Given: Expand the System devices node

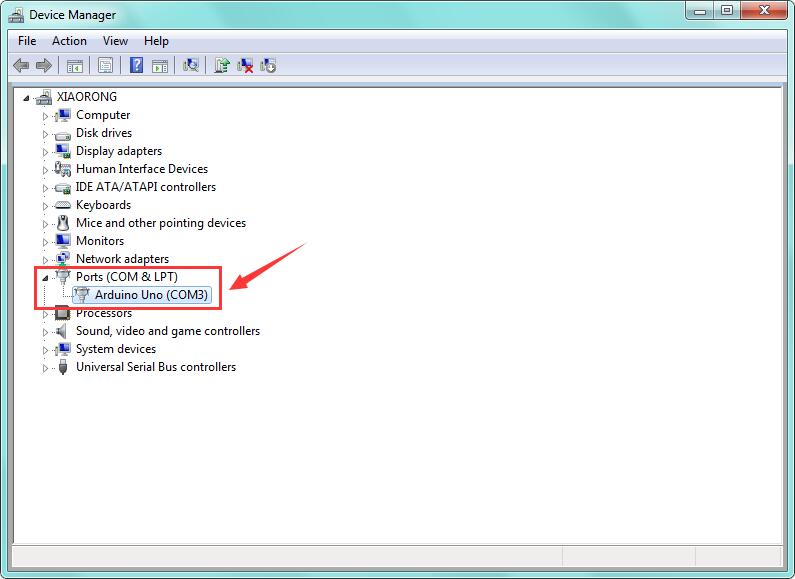Looking at the screenshot, I should (45, 350).
